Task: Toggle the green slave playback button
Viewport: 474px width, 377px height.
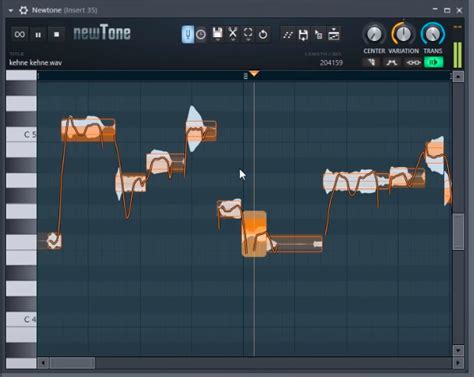Action: (434, 62)
